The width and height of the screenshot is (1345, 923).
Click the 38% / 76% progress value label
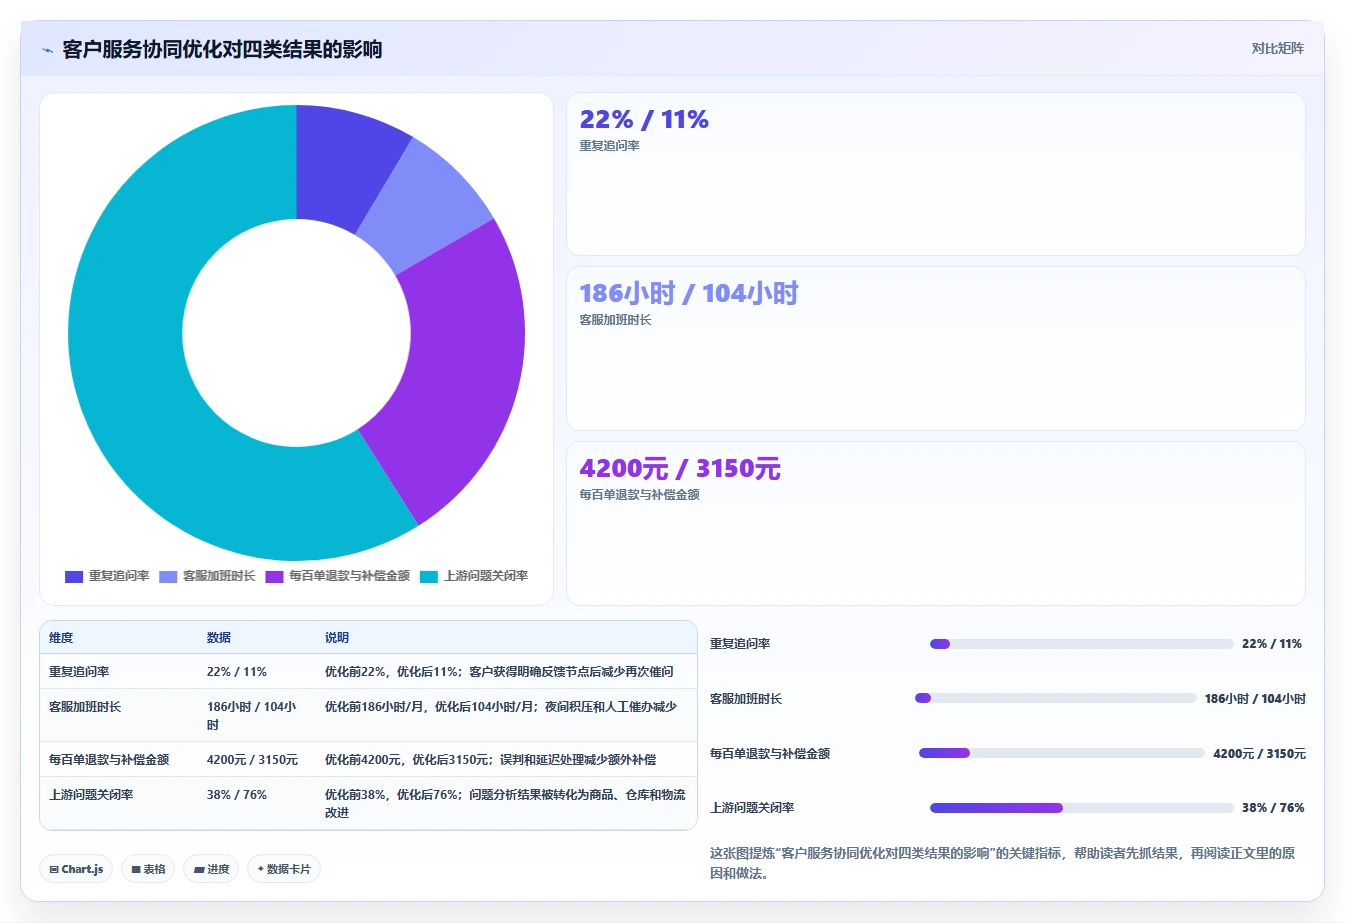pyautogui.click(x=1273, y=808)
